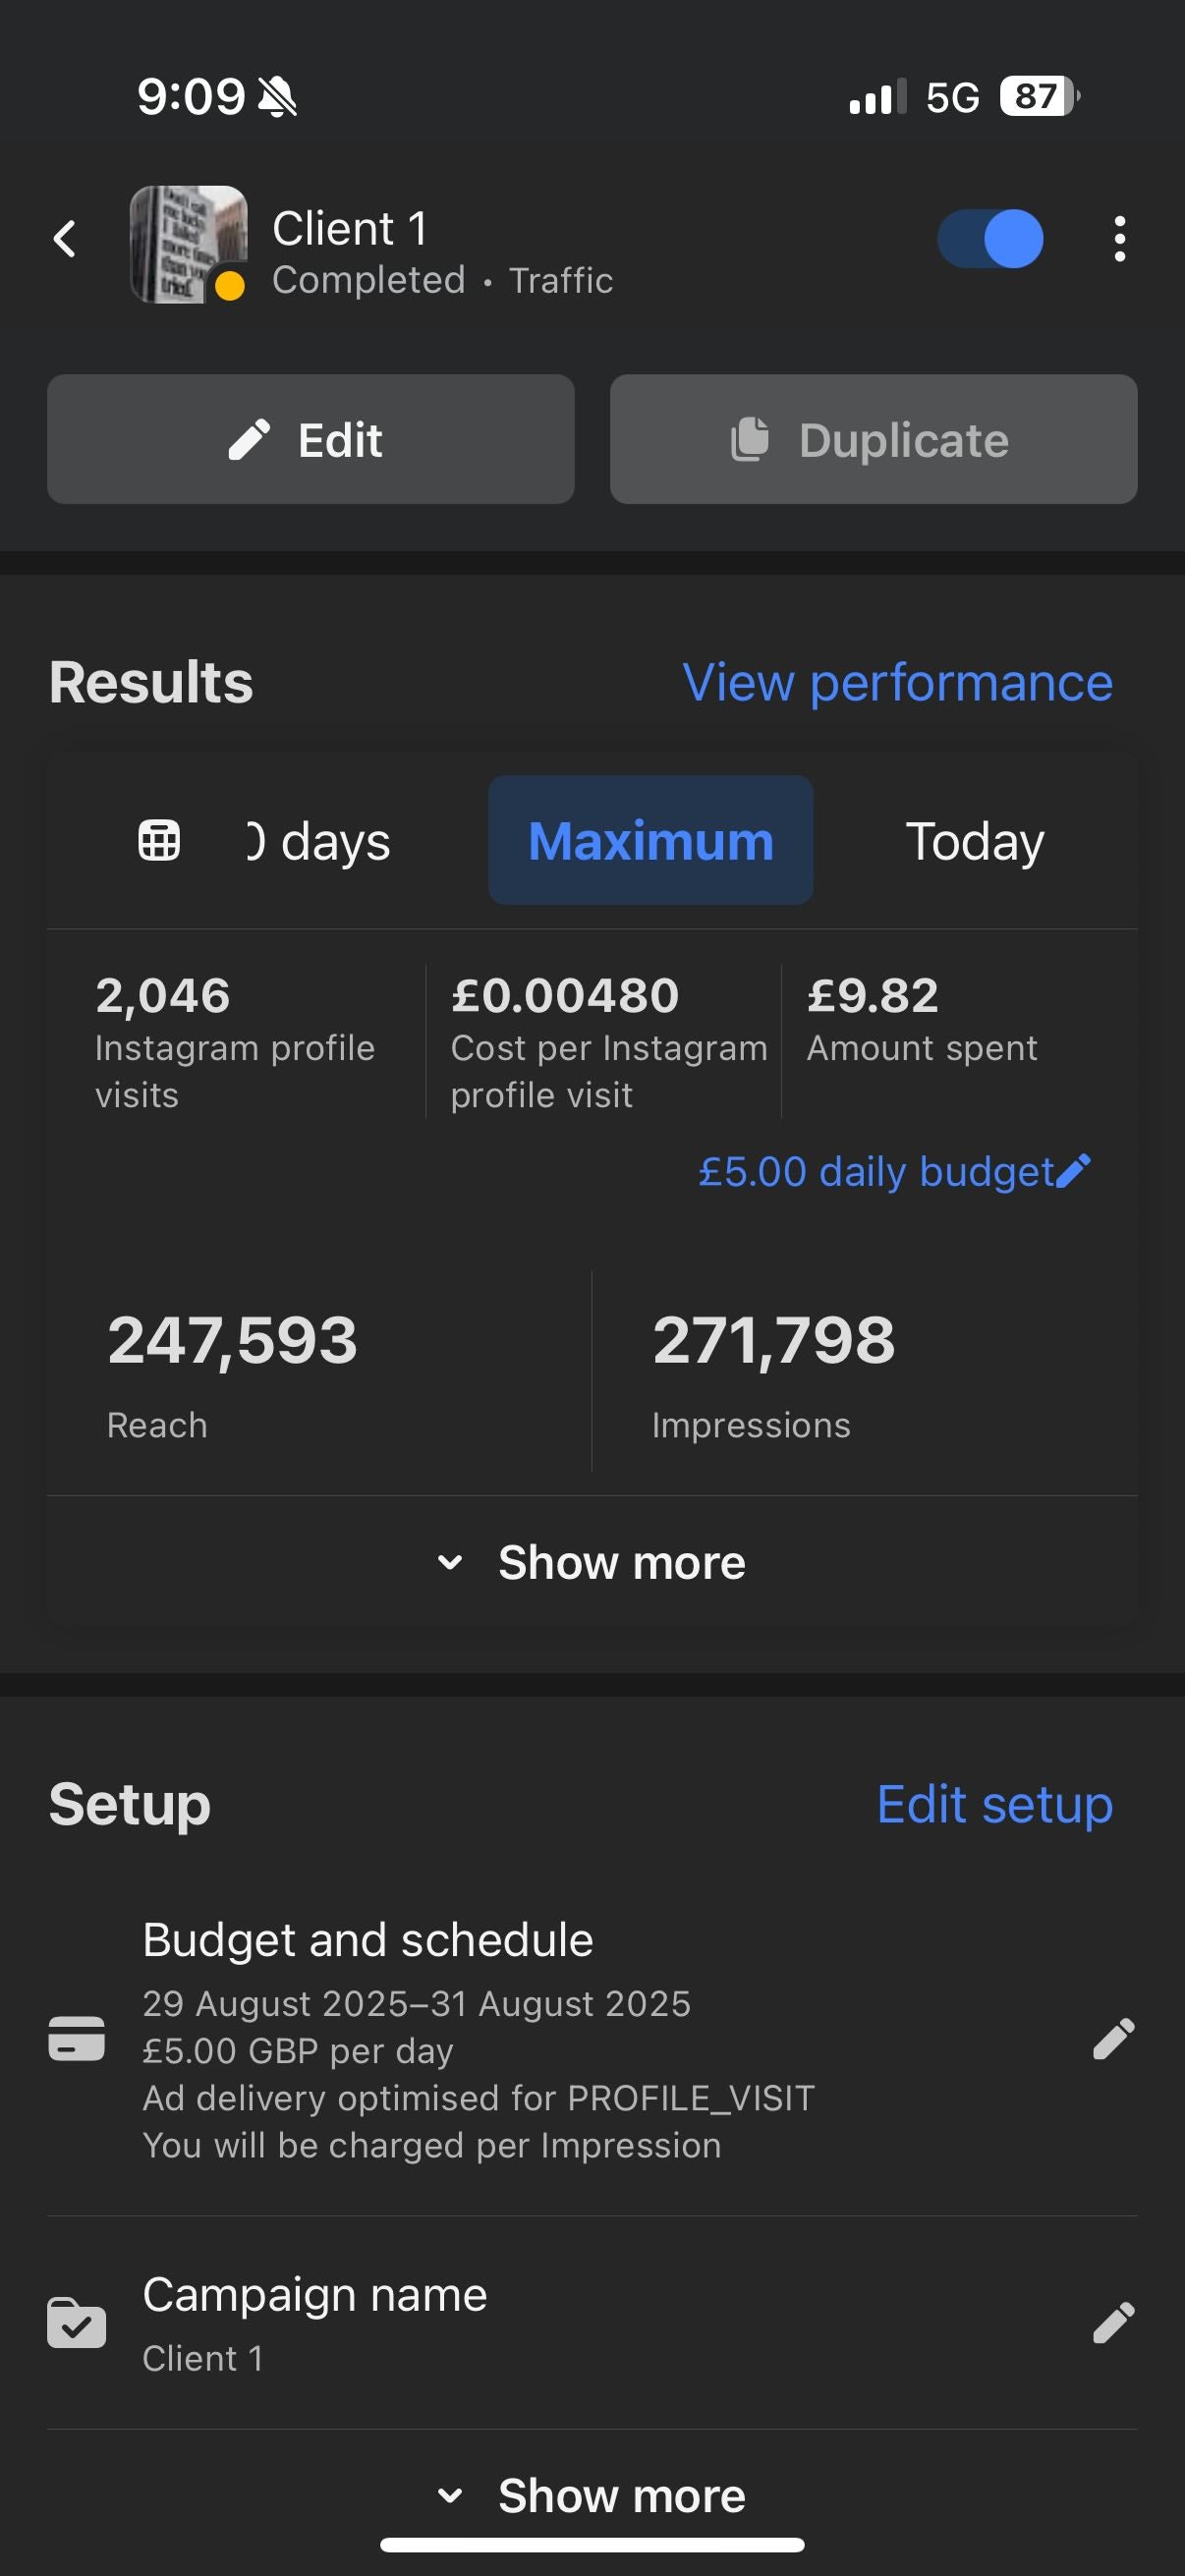Tap the Campaign name folder icon
1185x2576 pixels.
(77, 2323)
